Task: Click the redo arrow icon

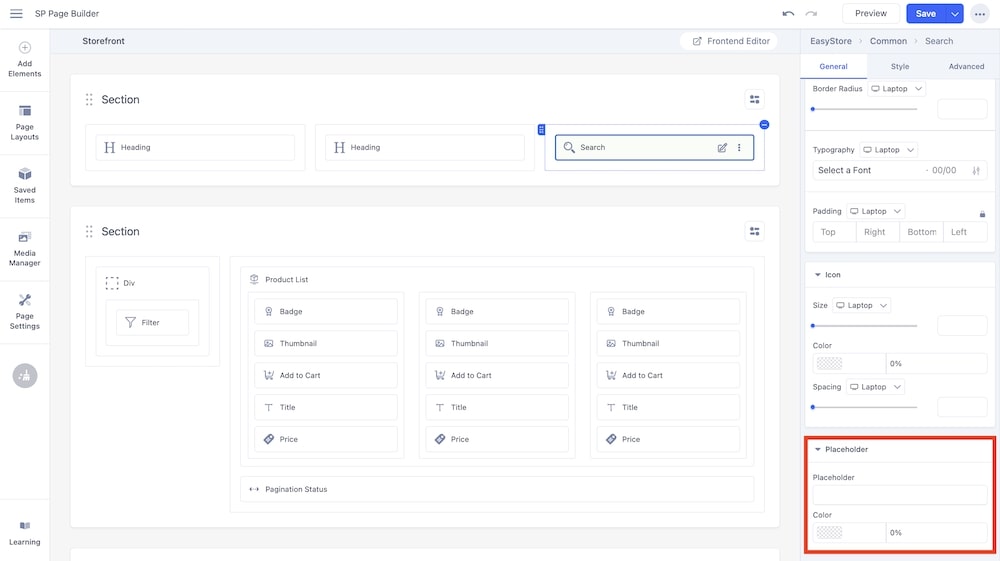Action: coord(811,14)
